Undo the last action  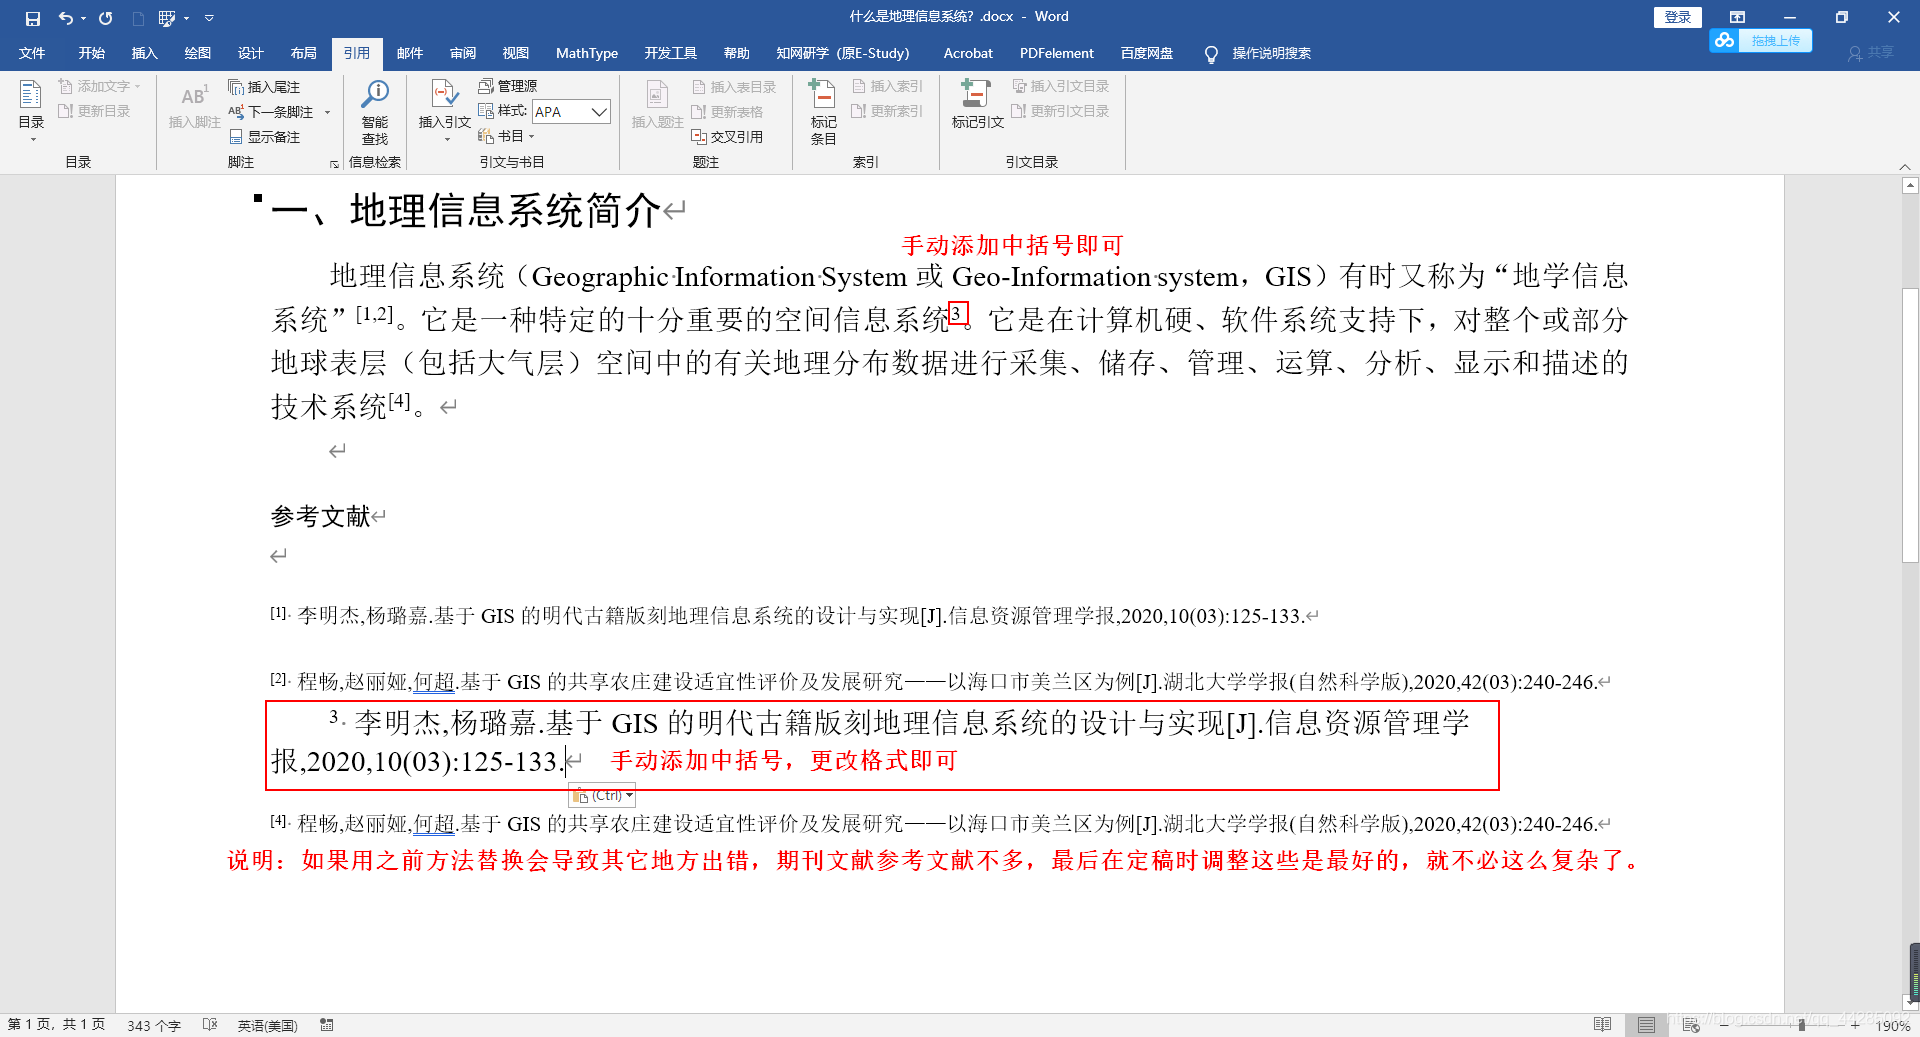[65, 18]
